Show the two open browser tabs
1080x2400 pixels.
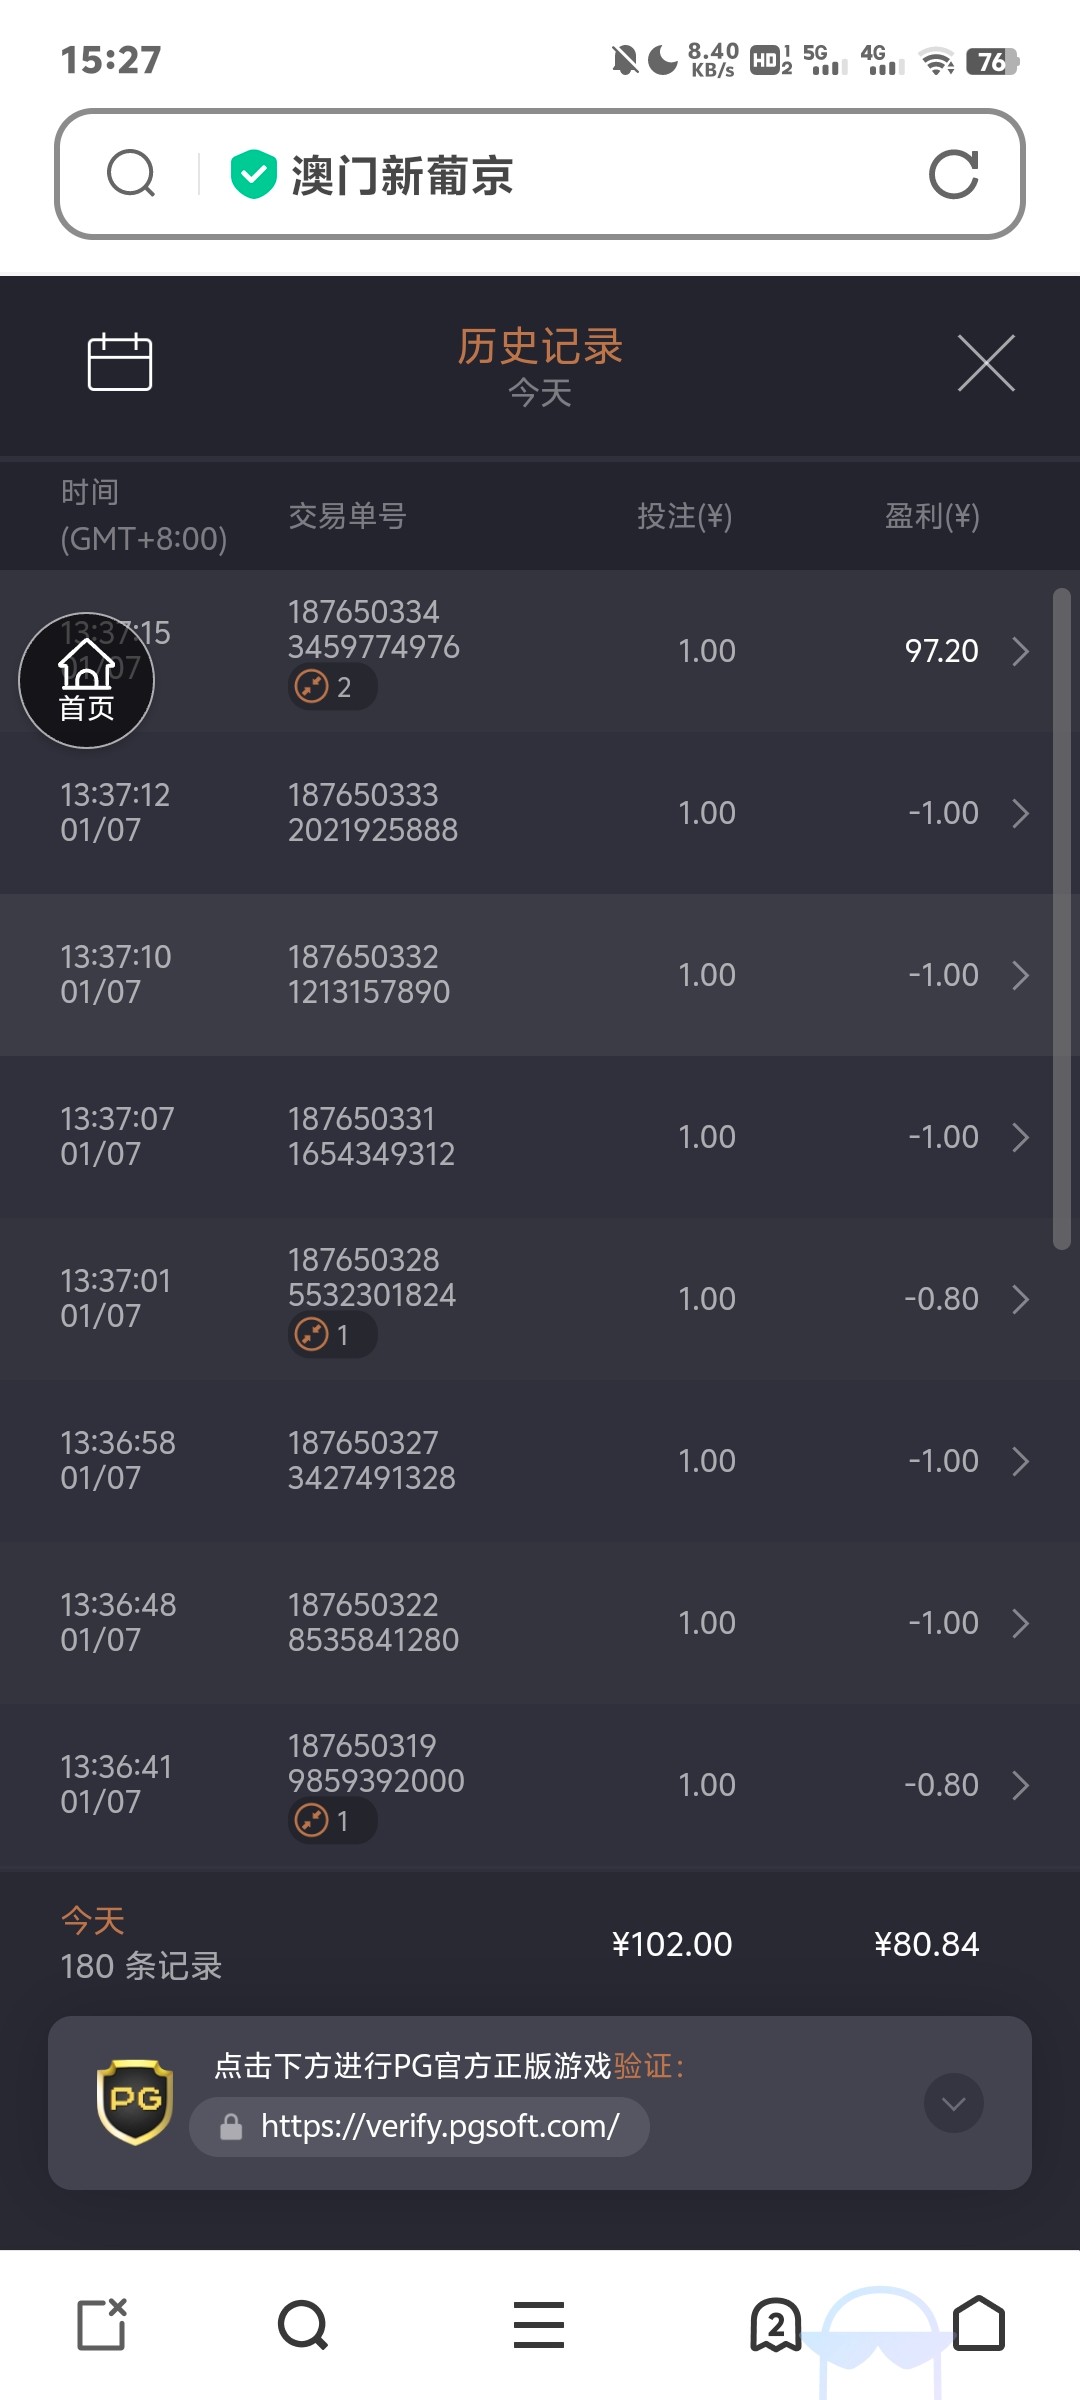[x=775, y=2324]
